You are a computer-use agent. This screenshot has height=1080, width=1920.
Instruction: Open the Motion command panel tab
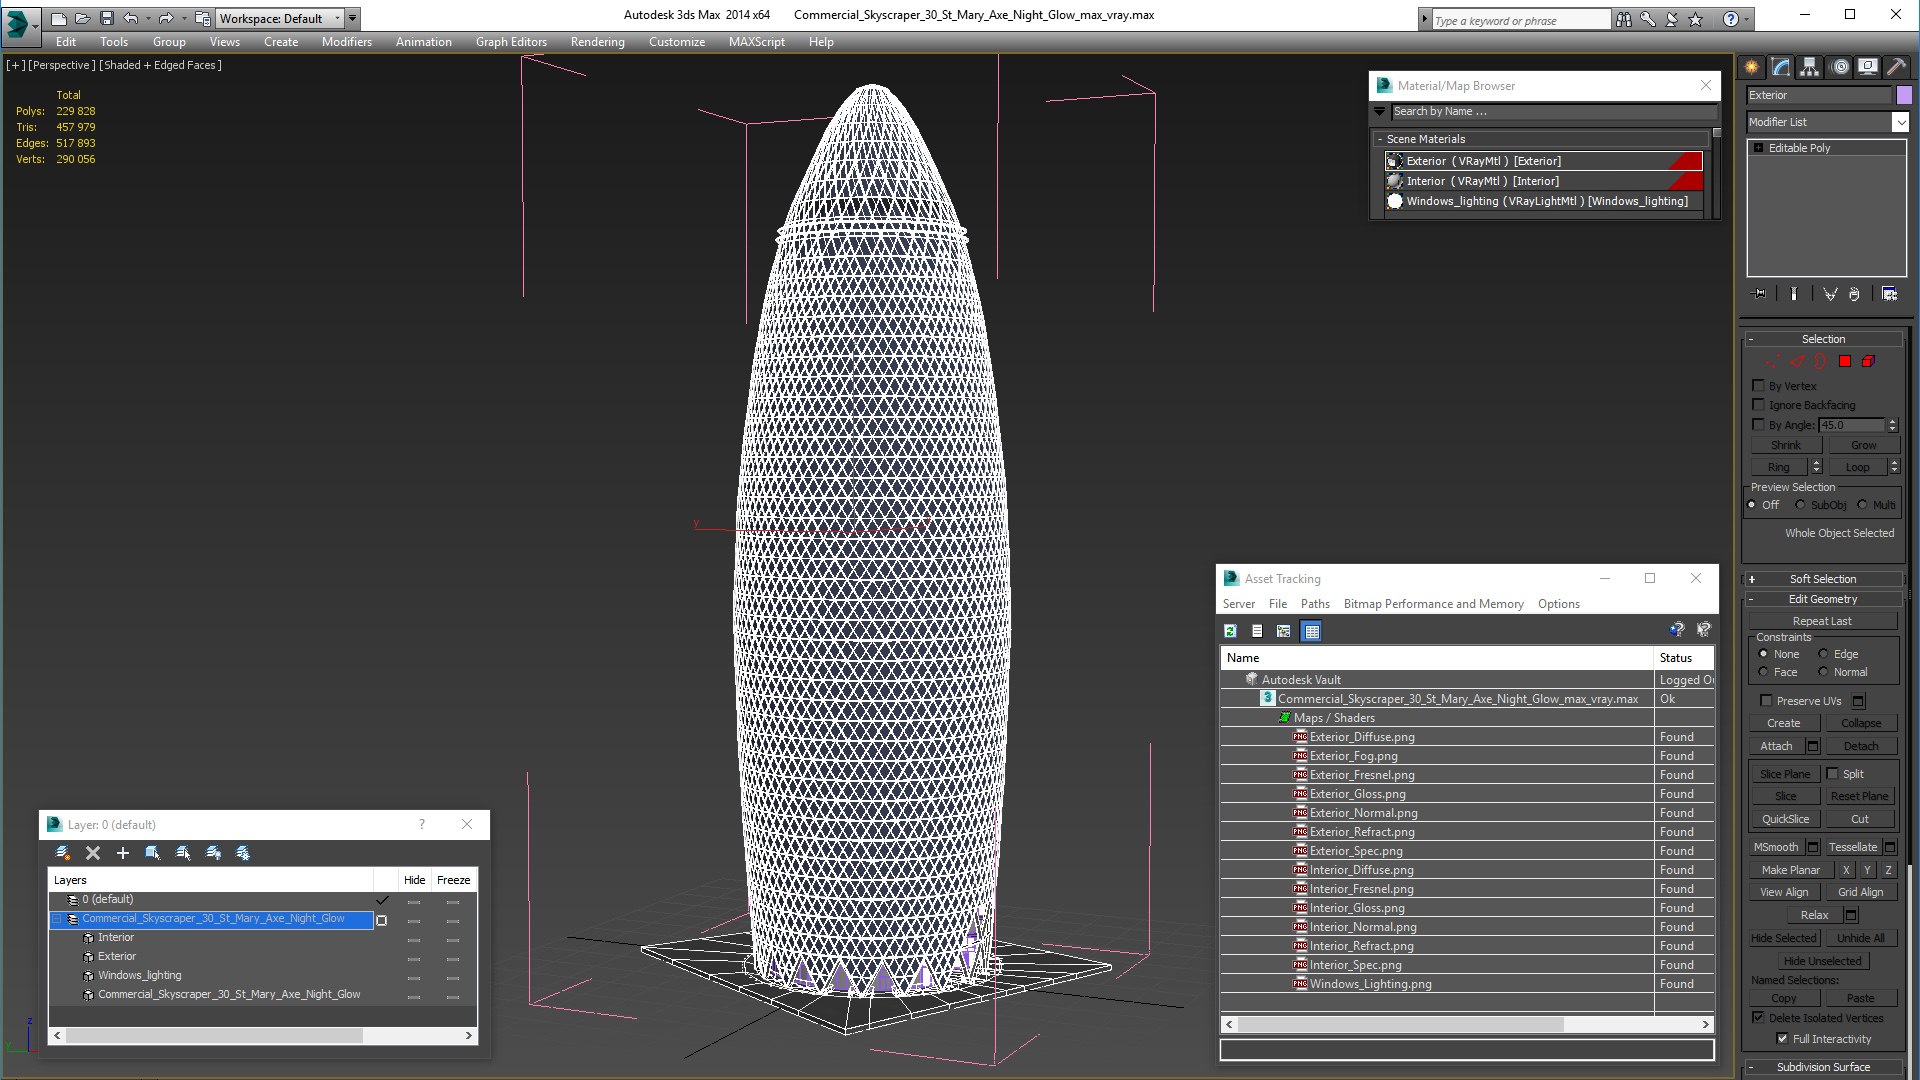(x=1840, y=67)
